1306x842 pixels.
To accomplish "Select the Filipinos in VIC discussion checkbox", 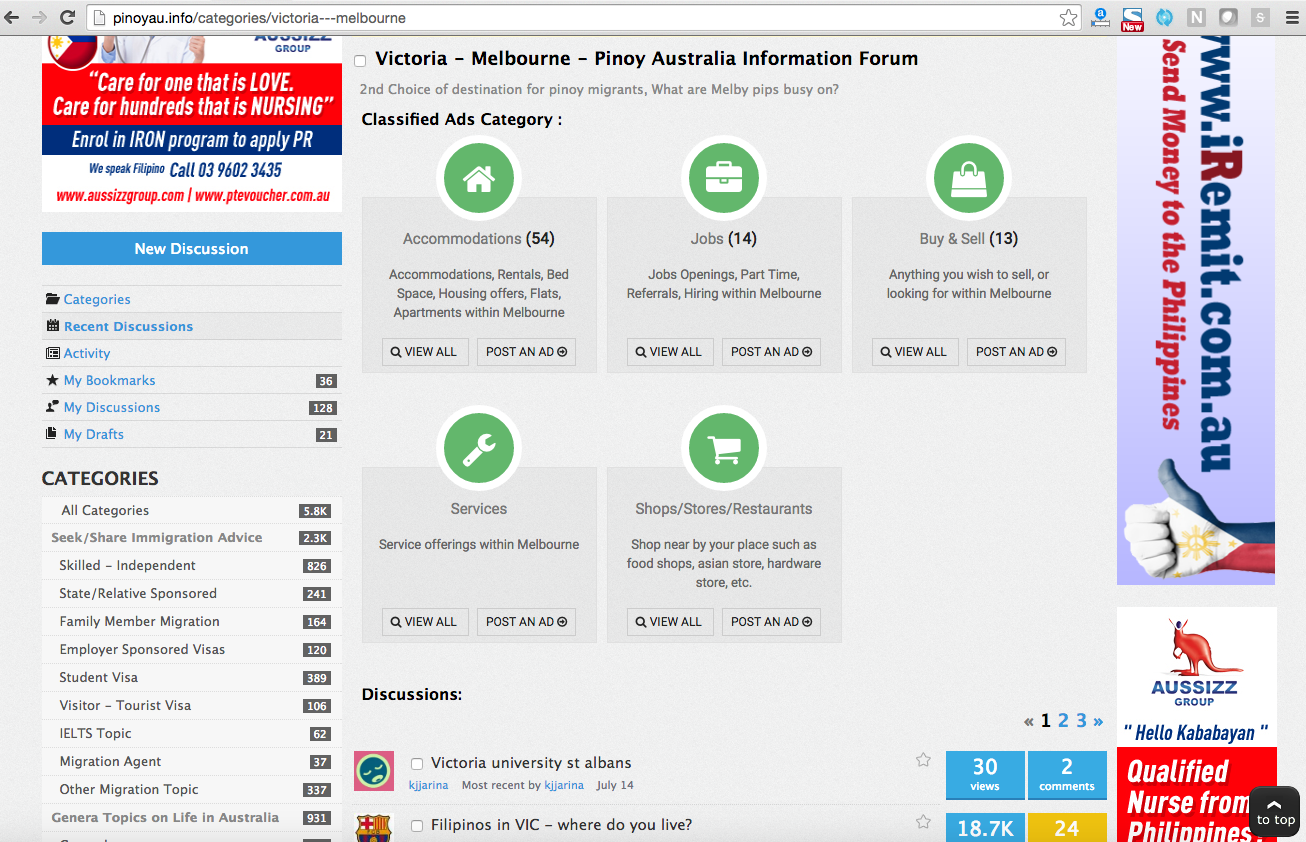I will point(417,826).
